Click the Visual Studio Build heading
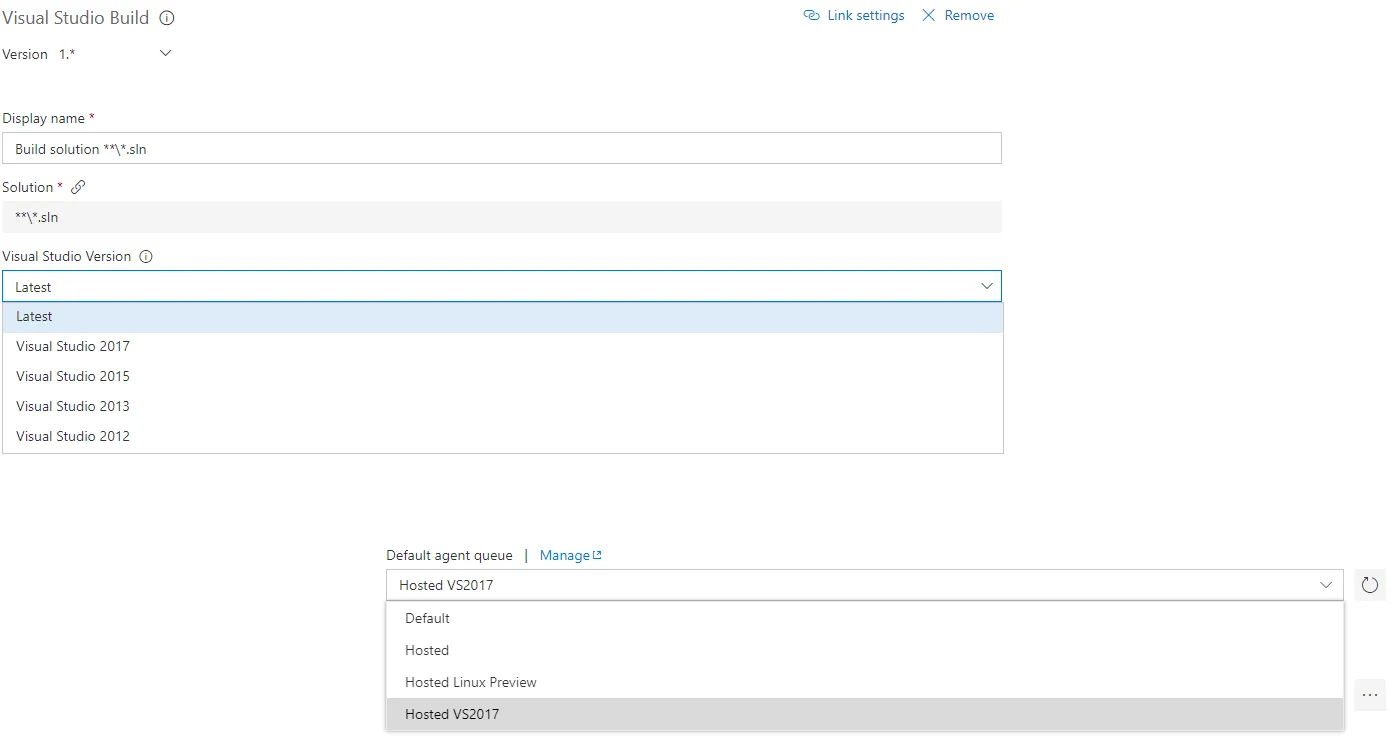 (x=76, y=18)
